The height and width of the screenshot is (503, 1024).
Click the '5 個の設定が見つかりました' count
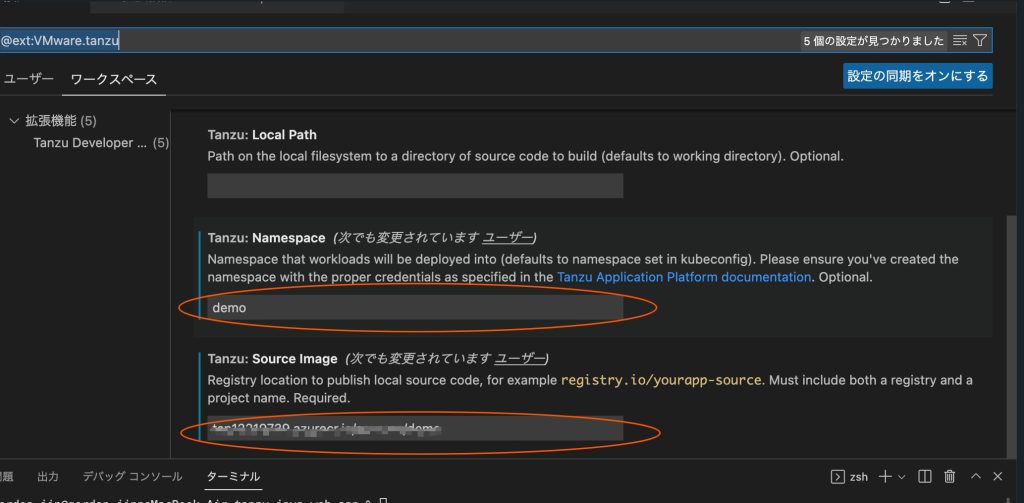[x=874, y=41]
